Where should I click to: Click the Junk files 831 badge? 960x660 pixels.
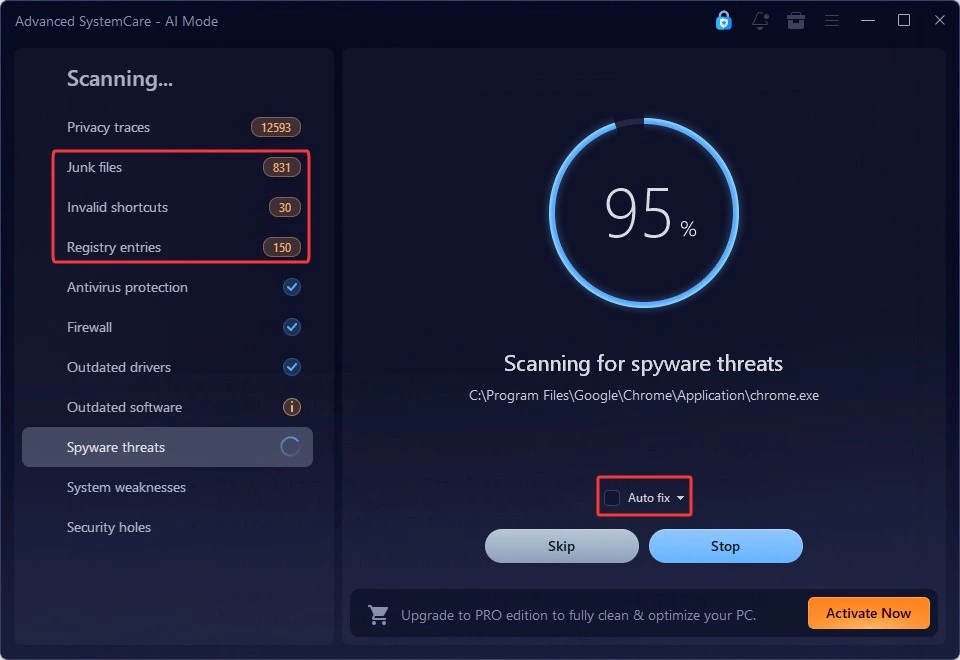[282, 167]
